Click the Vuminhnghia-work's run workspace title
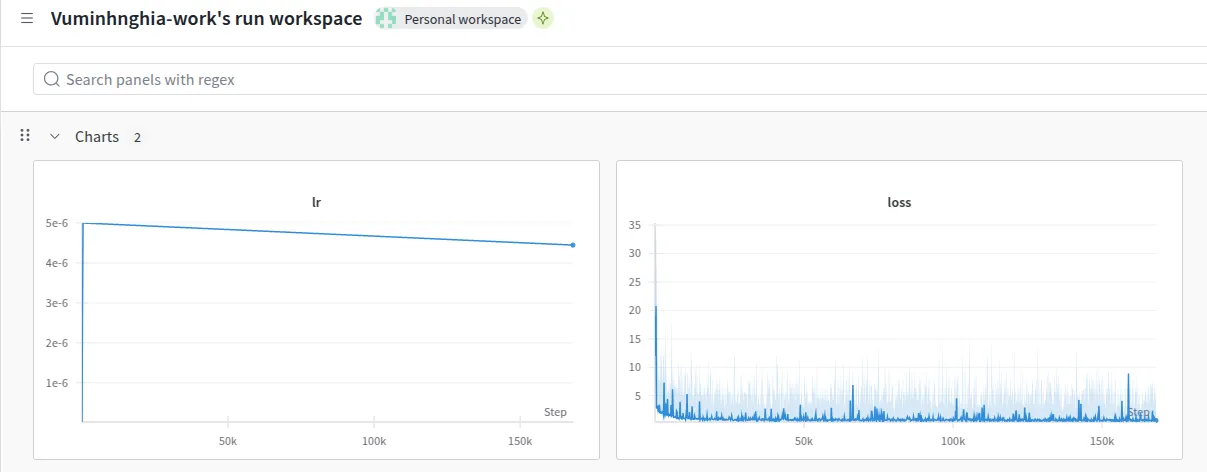Viewport: 1207px width, 472px height. tap(206, 19)
